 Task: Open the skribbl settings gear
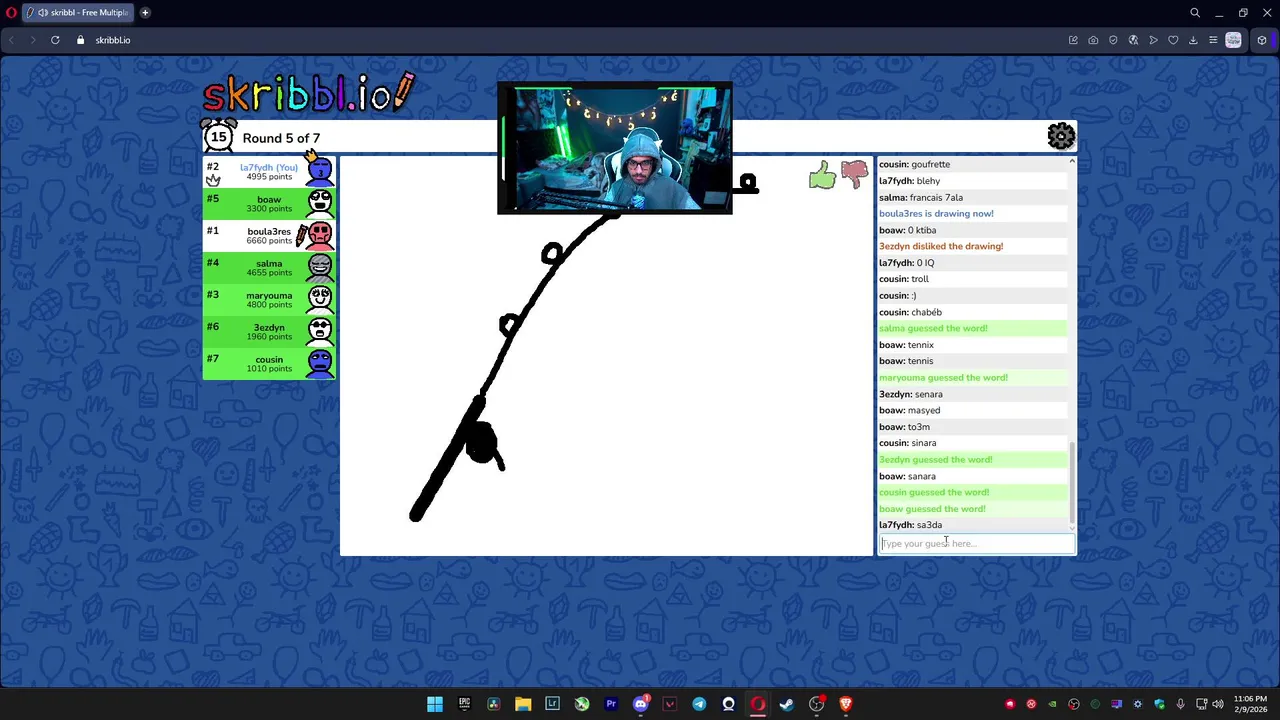(1061, 136)
